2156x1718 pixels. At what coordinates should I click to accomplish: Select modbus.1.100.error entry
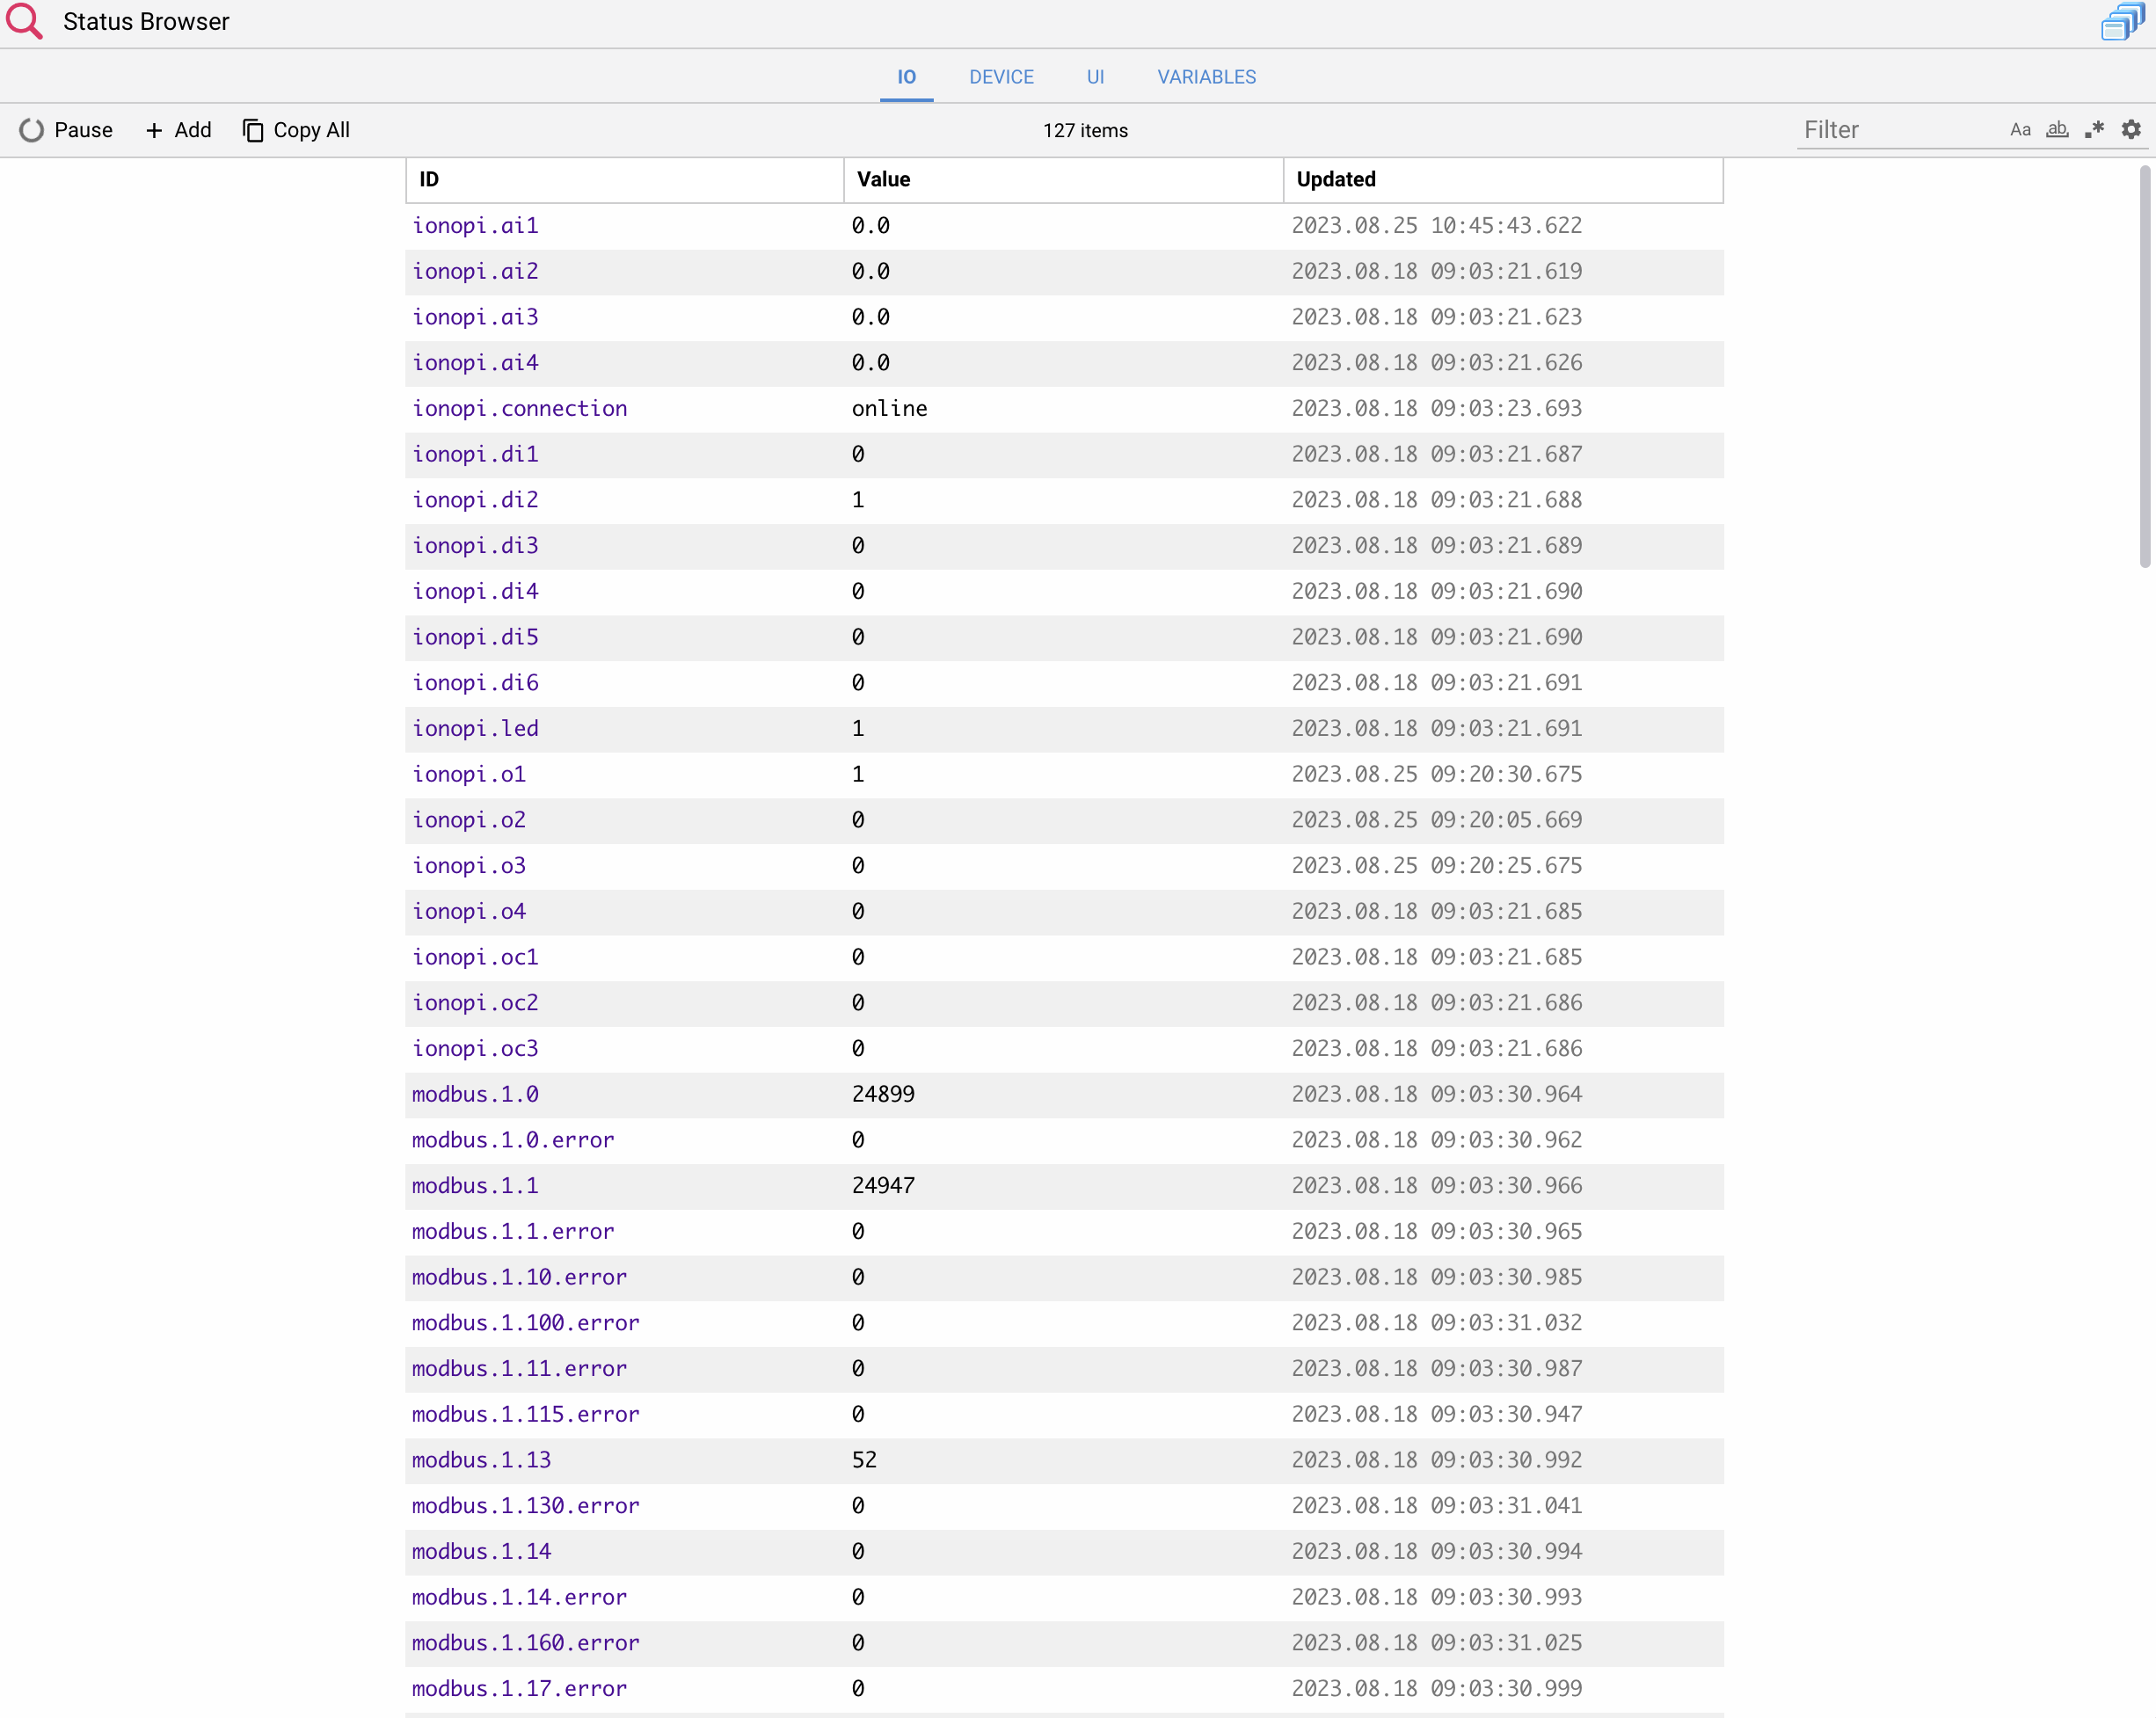tap(526, 1323)
